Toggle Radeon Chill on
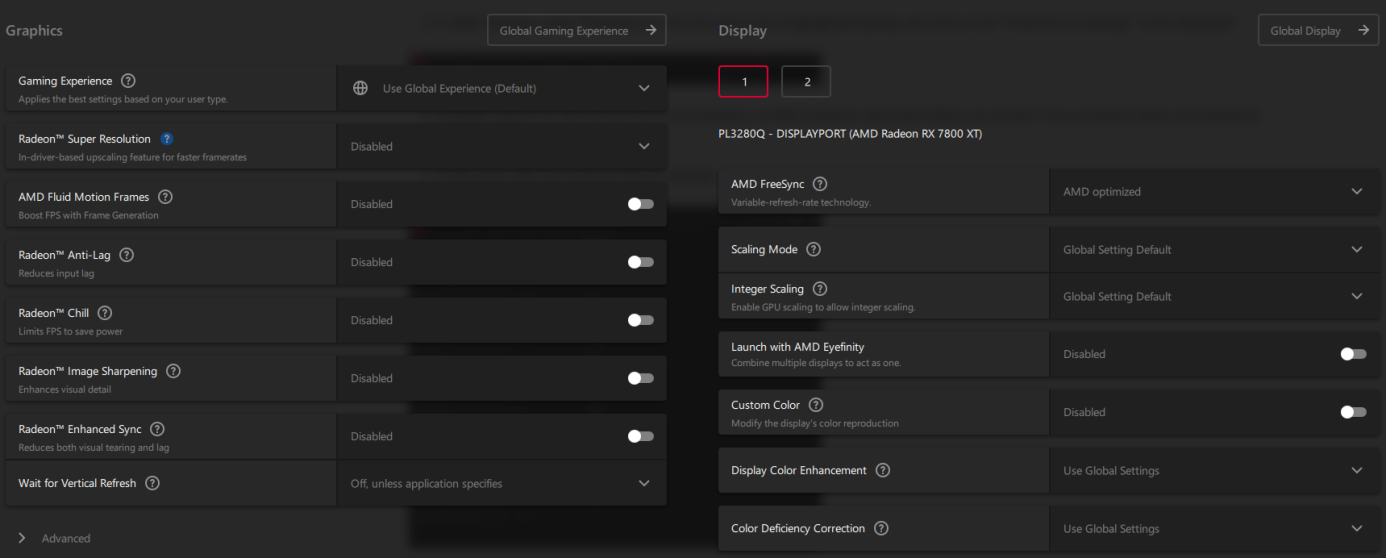1386x558 pixels. (640, 320)
